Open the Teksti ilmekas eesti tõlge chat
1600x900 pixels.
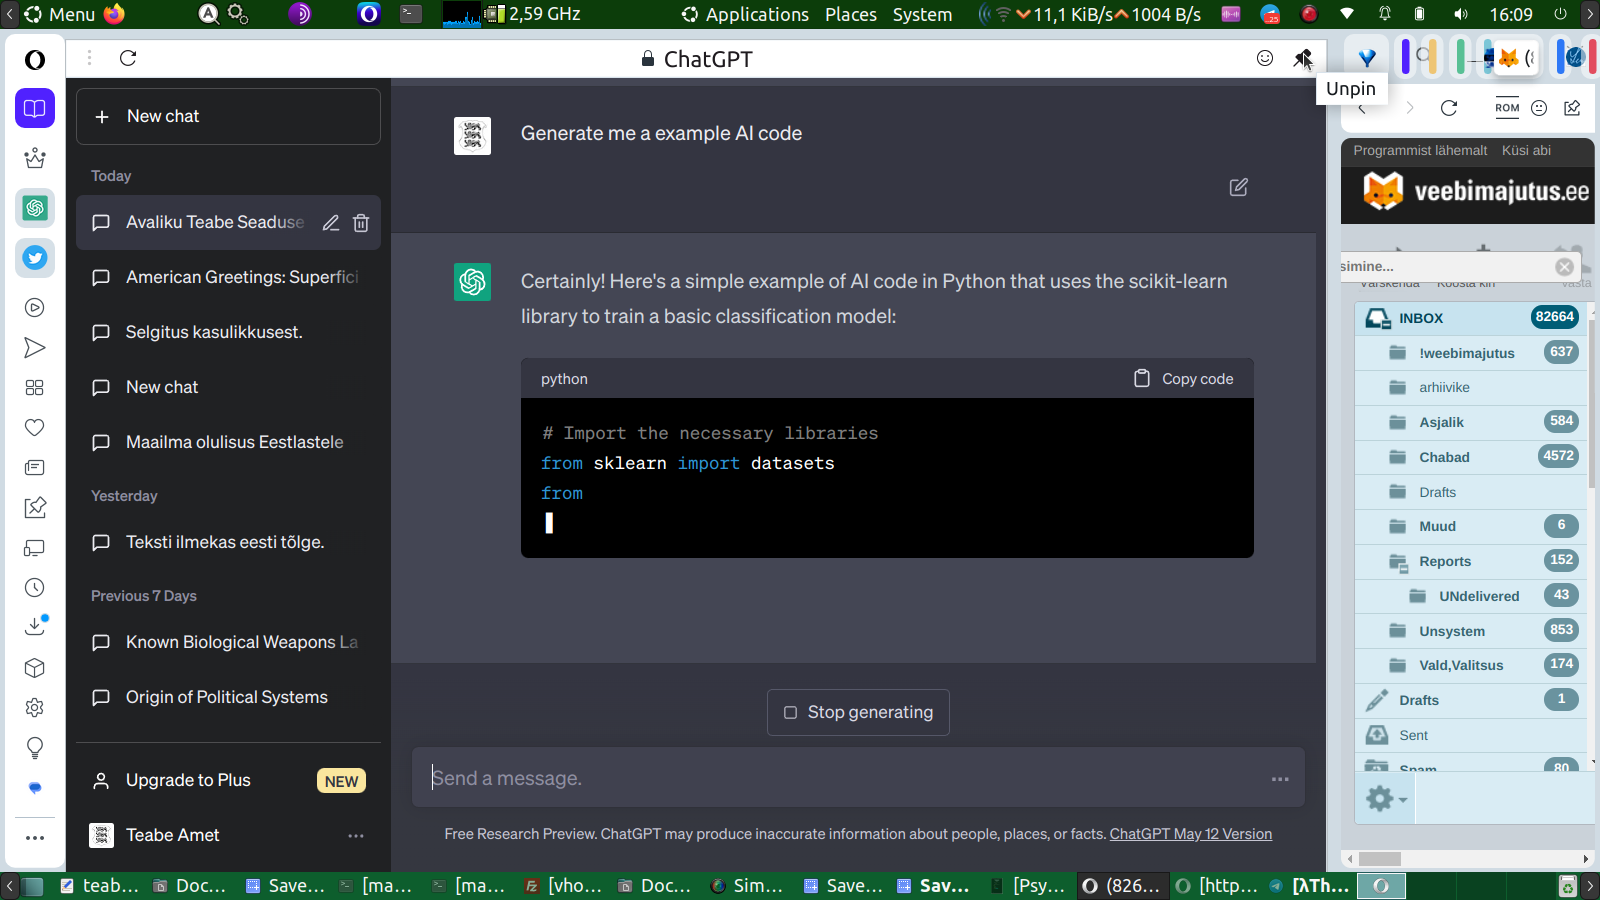[228, 542]
